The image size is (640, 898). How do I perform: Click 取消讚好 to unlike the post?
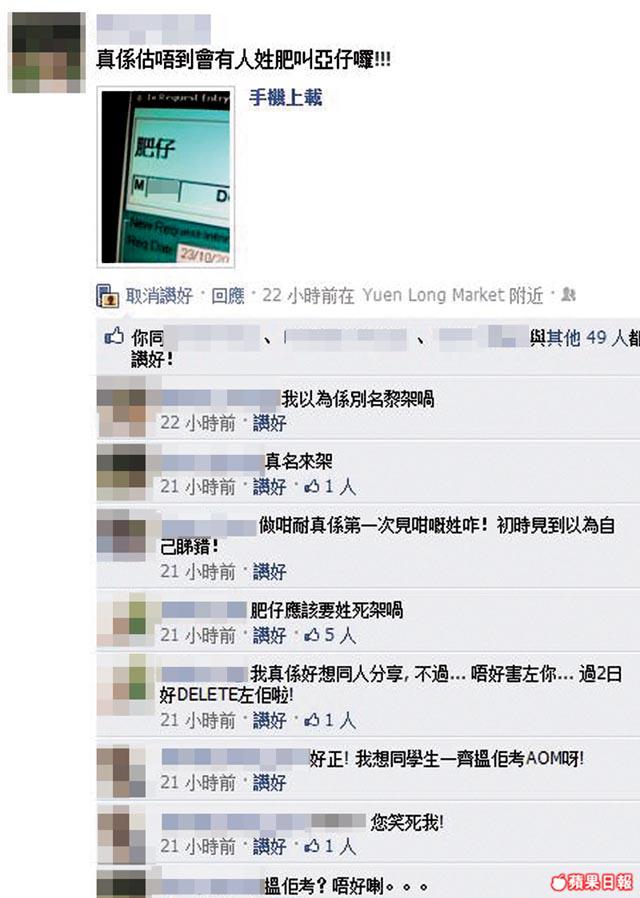click(x=159, y=296)
